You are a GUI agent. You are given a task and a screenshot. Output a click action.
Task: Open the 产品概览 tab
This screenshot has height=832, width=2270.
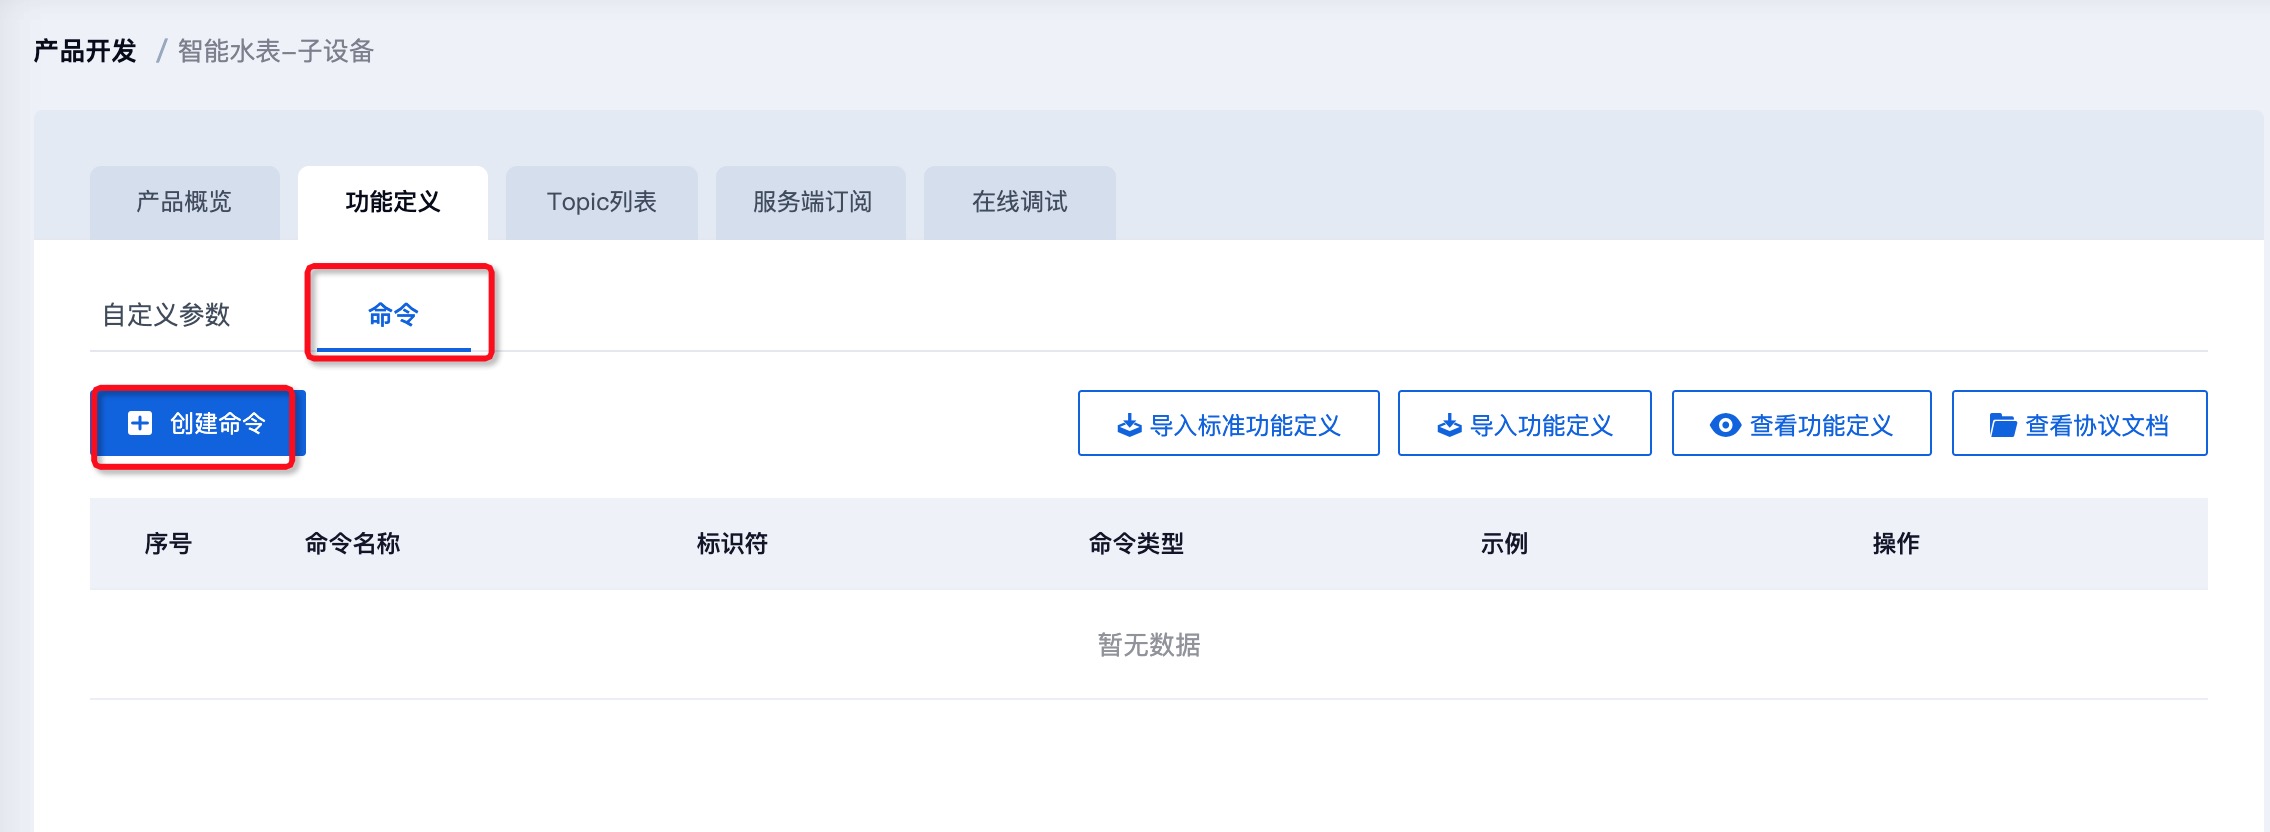184,202
